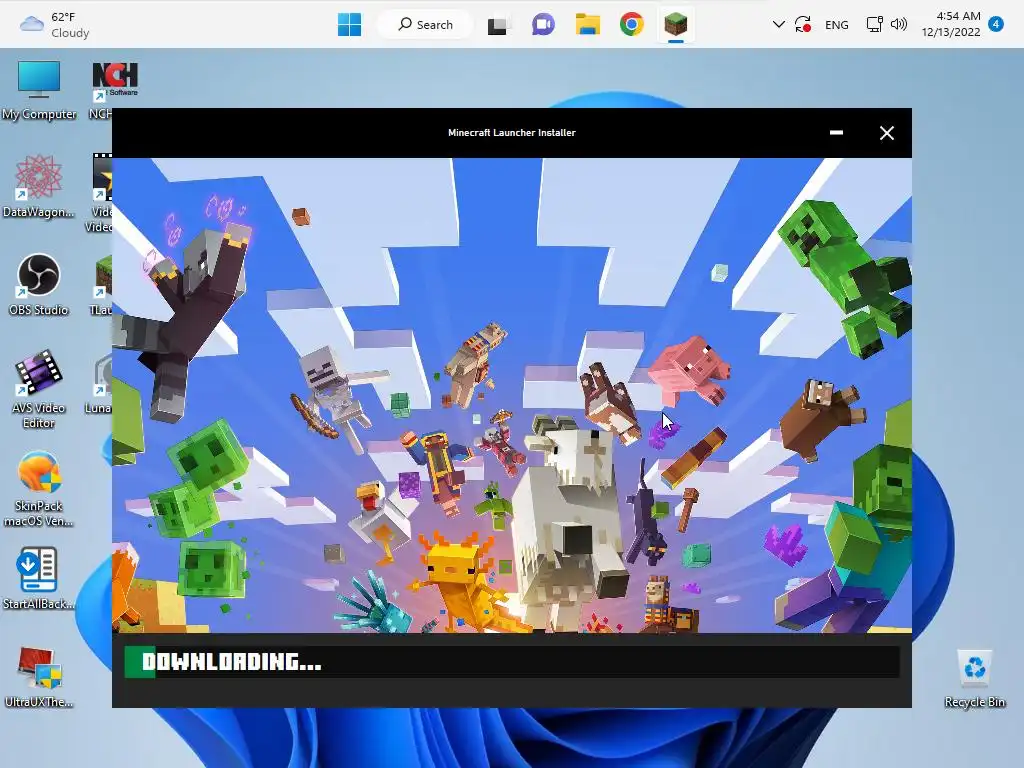Open the network status tray icon
Viewport: 1024px width, 768px height.
point(874,25)
